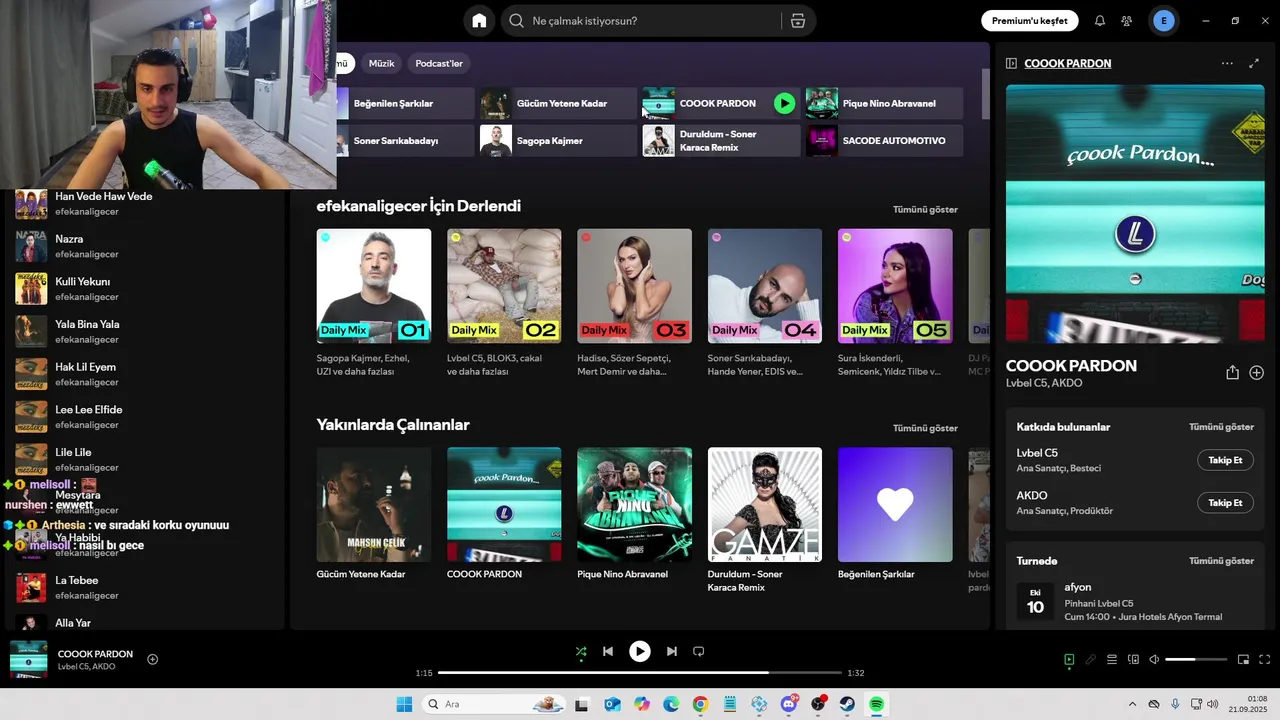Open Soner Sarıkabadayı shortcut tile
Screen dimensions: 1280x720
[405, 141]
